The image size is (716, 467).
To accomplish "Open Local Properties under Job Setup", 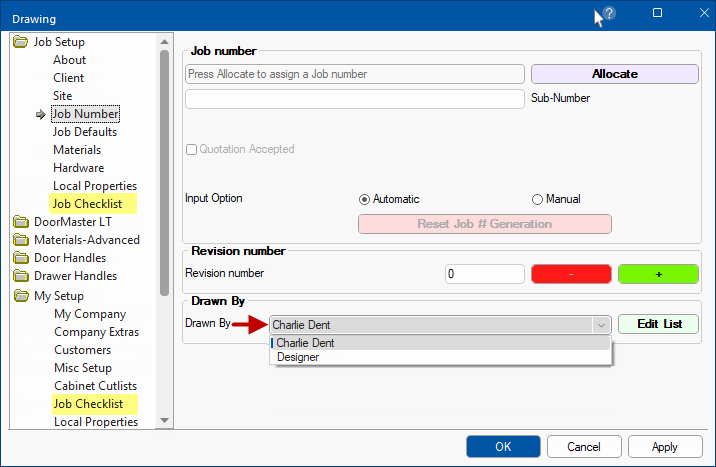I will click(95, 186).
